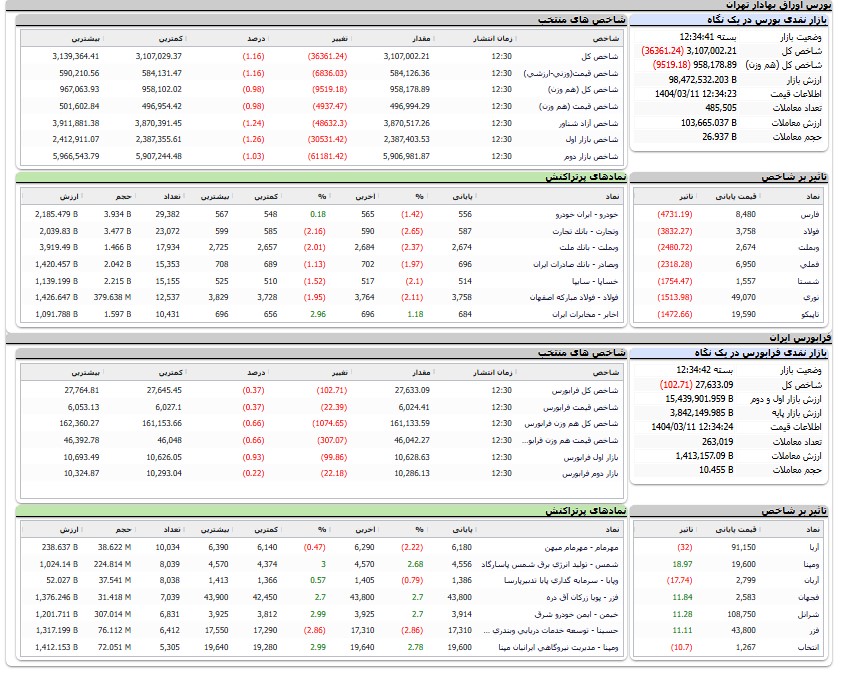Select the شاخص کل فرابورس index row

point(592,390)
